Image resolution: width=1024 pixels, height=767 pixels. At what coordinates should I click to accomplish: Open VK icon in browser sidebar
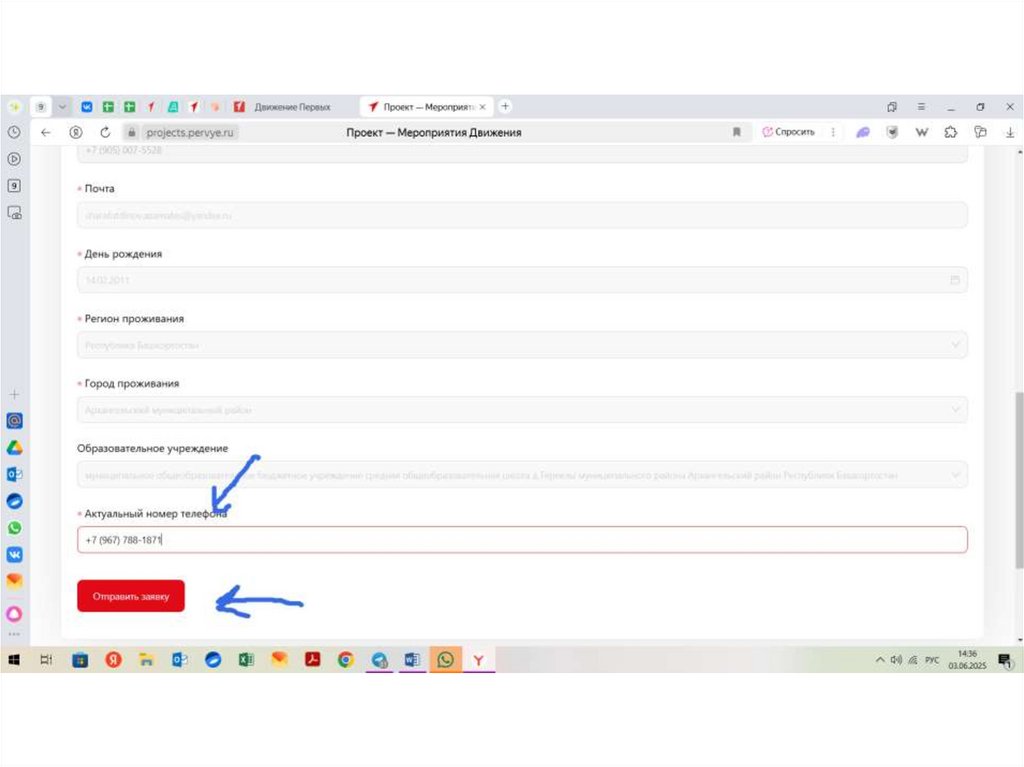(14, 555)
